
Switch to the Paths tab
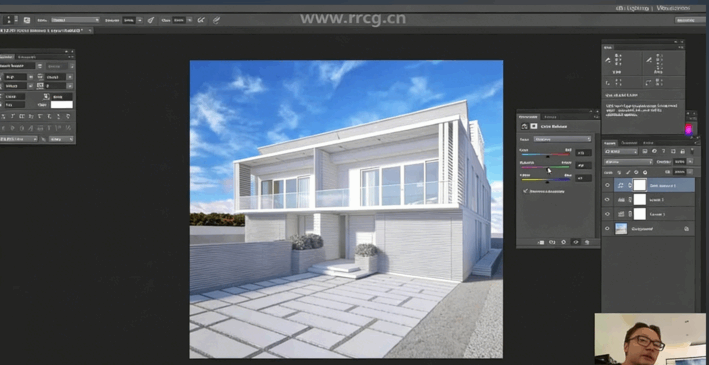tap(648, 142)
